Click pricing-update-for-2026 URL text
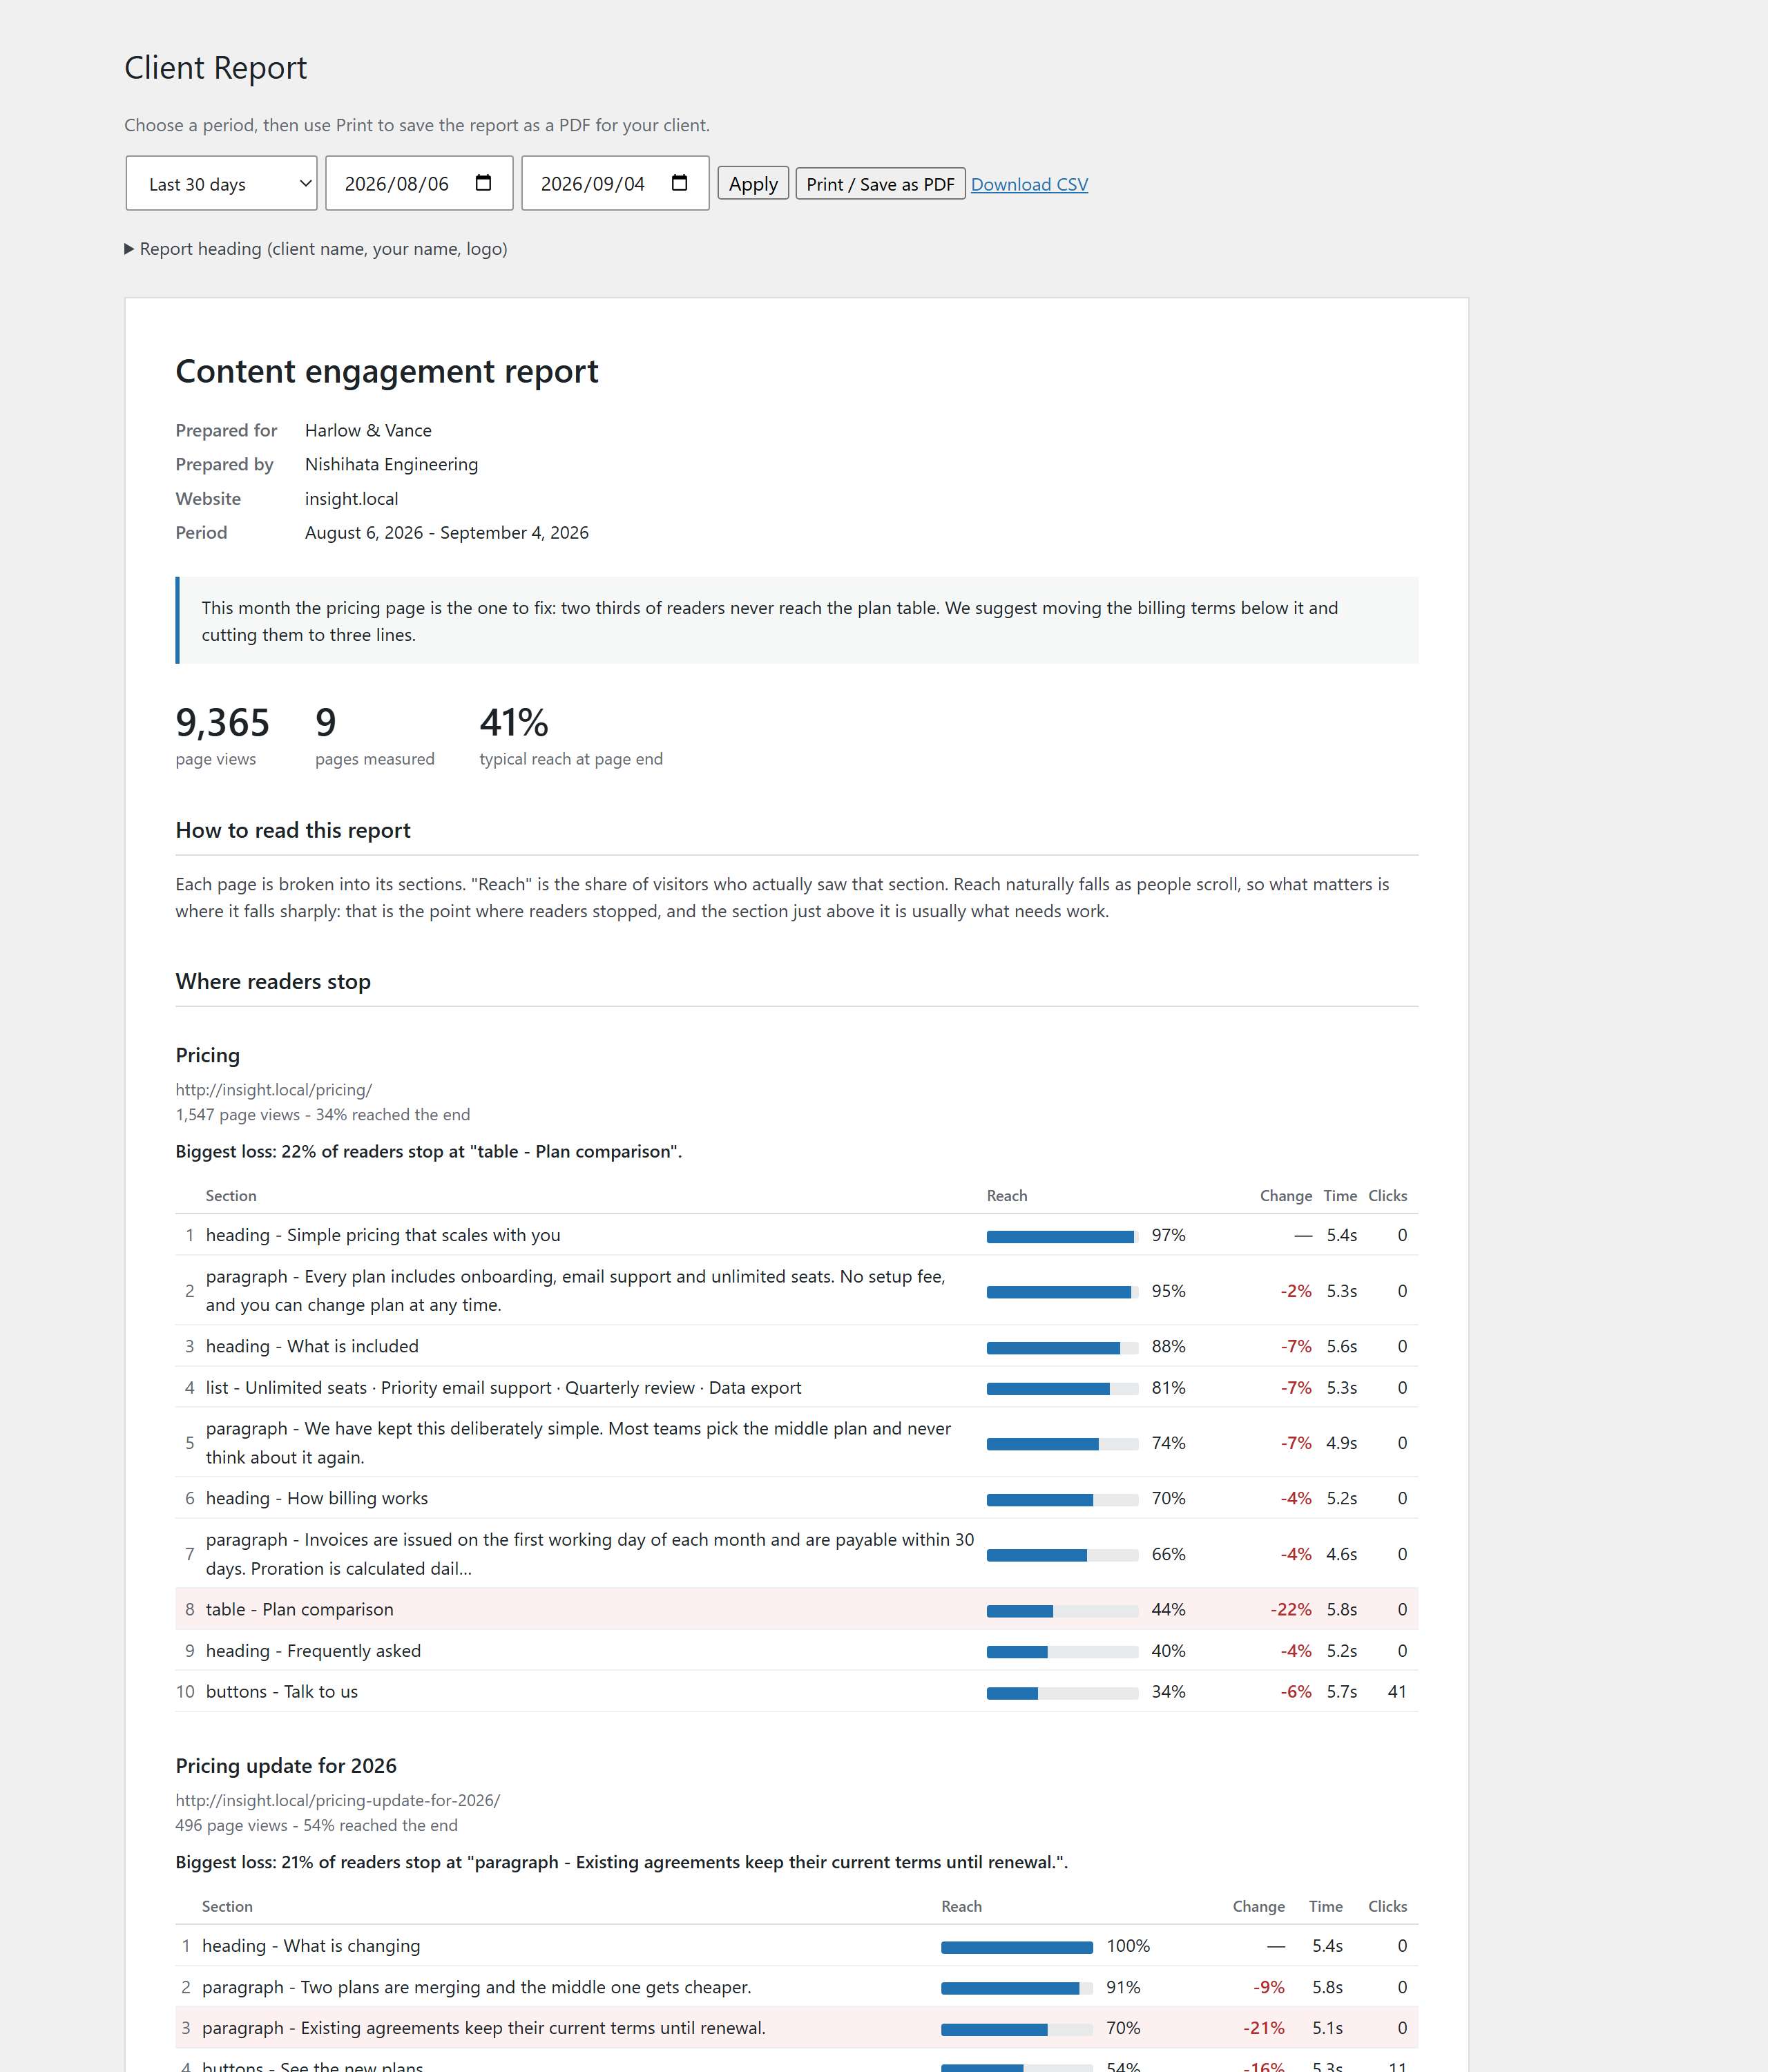Screen dimensions: 1768x2072 coord(338,1800)
